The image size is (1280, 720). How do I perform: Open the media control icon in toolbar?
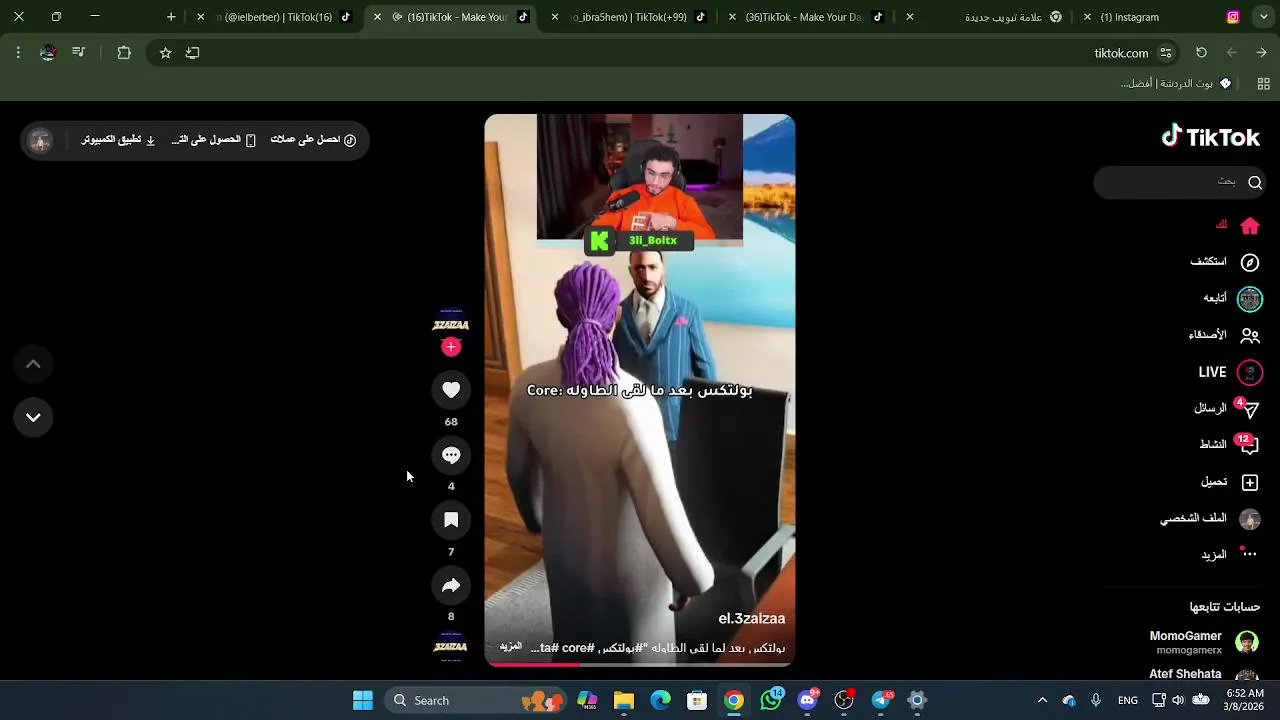click(x=79, y=53)
